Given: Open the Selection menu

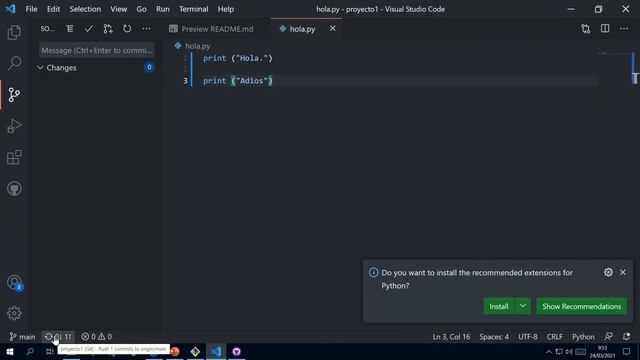Looking at the screenshot, I should tap(85, 9).
